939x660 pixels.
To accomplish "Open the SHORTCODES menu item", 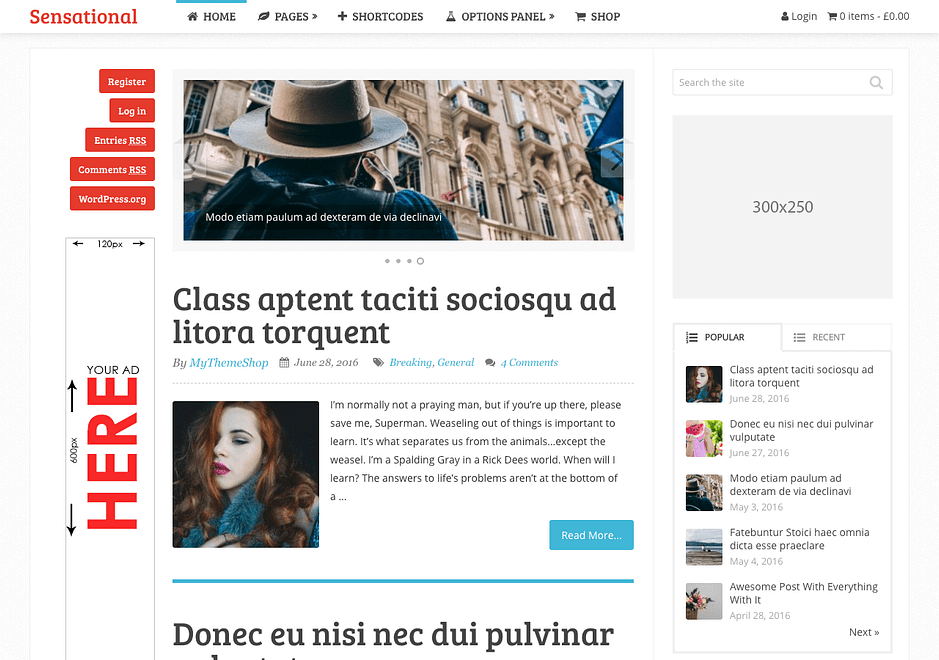I will point(380,17).
